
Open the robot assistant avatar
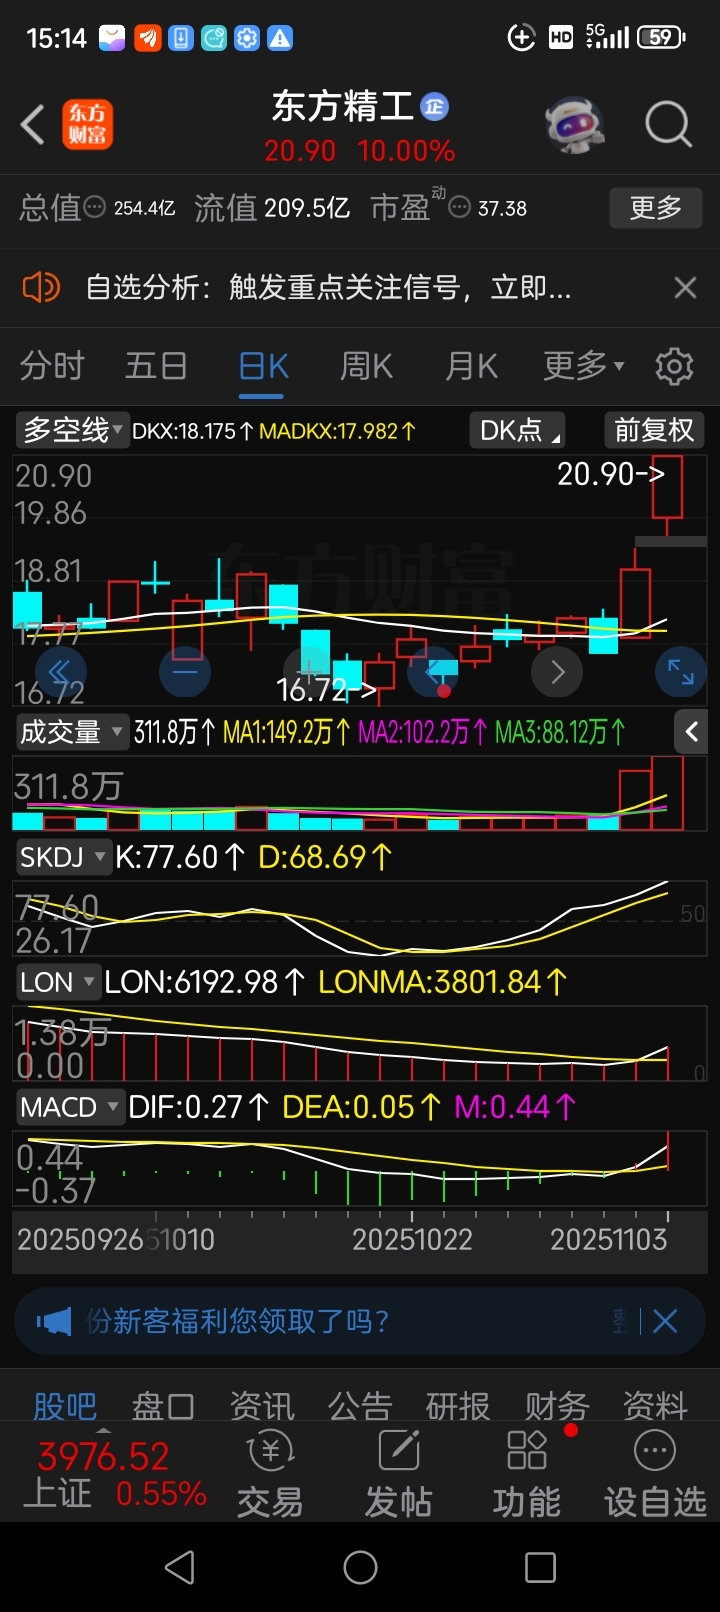[574, 125]
